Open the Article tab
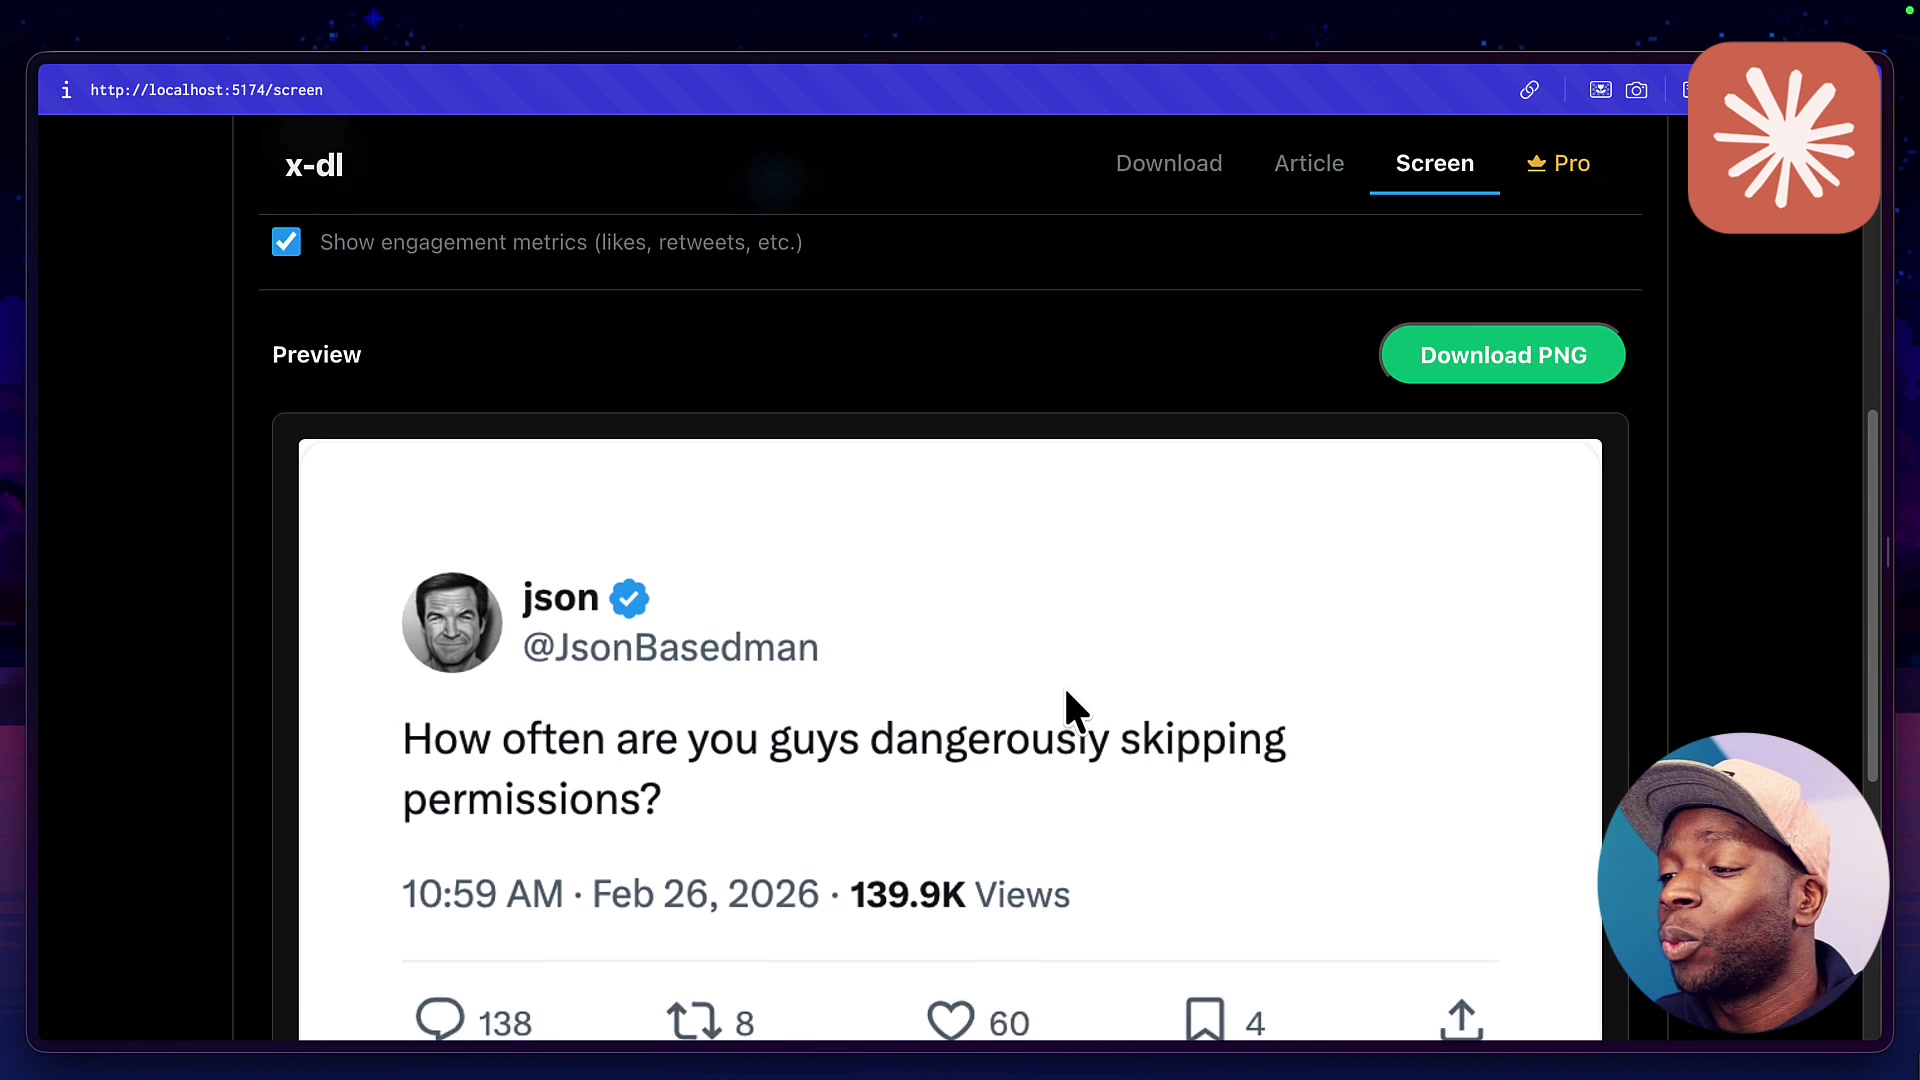This screenshot has width=1920, height=1080. tap(1308, 163)
